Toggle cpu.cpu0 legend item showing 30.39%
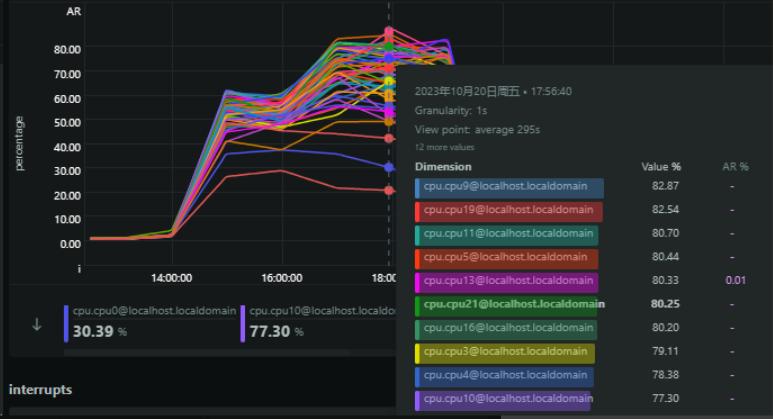Screen dimensions: 773x419 pyautogui.click(x=150, y=323)
